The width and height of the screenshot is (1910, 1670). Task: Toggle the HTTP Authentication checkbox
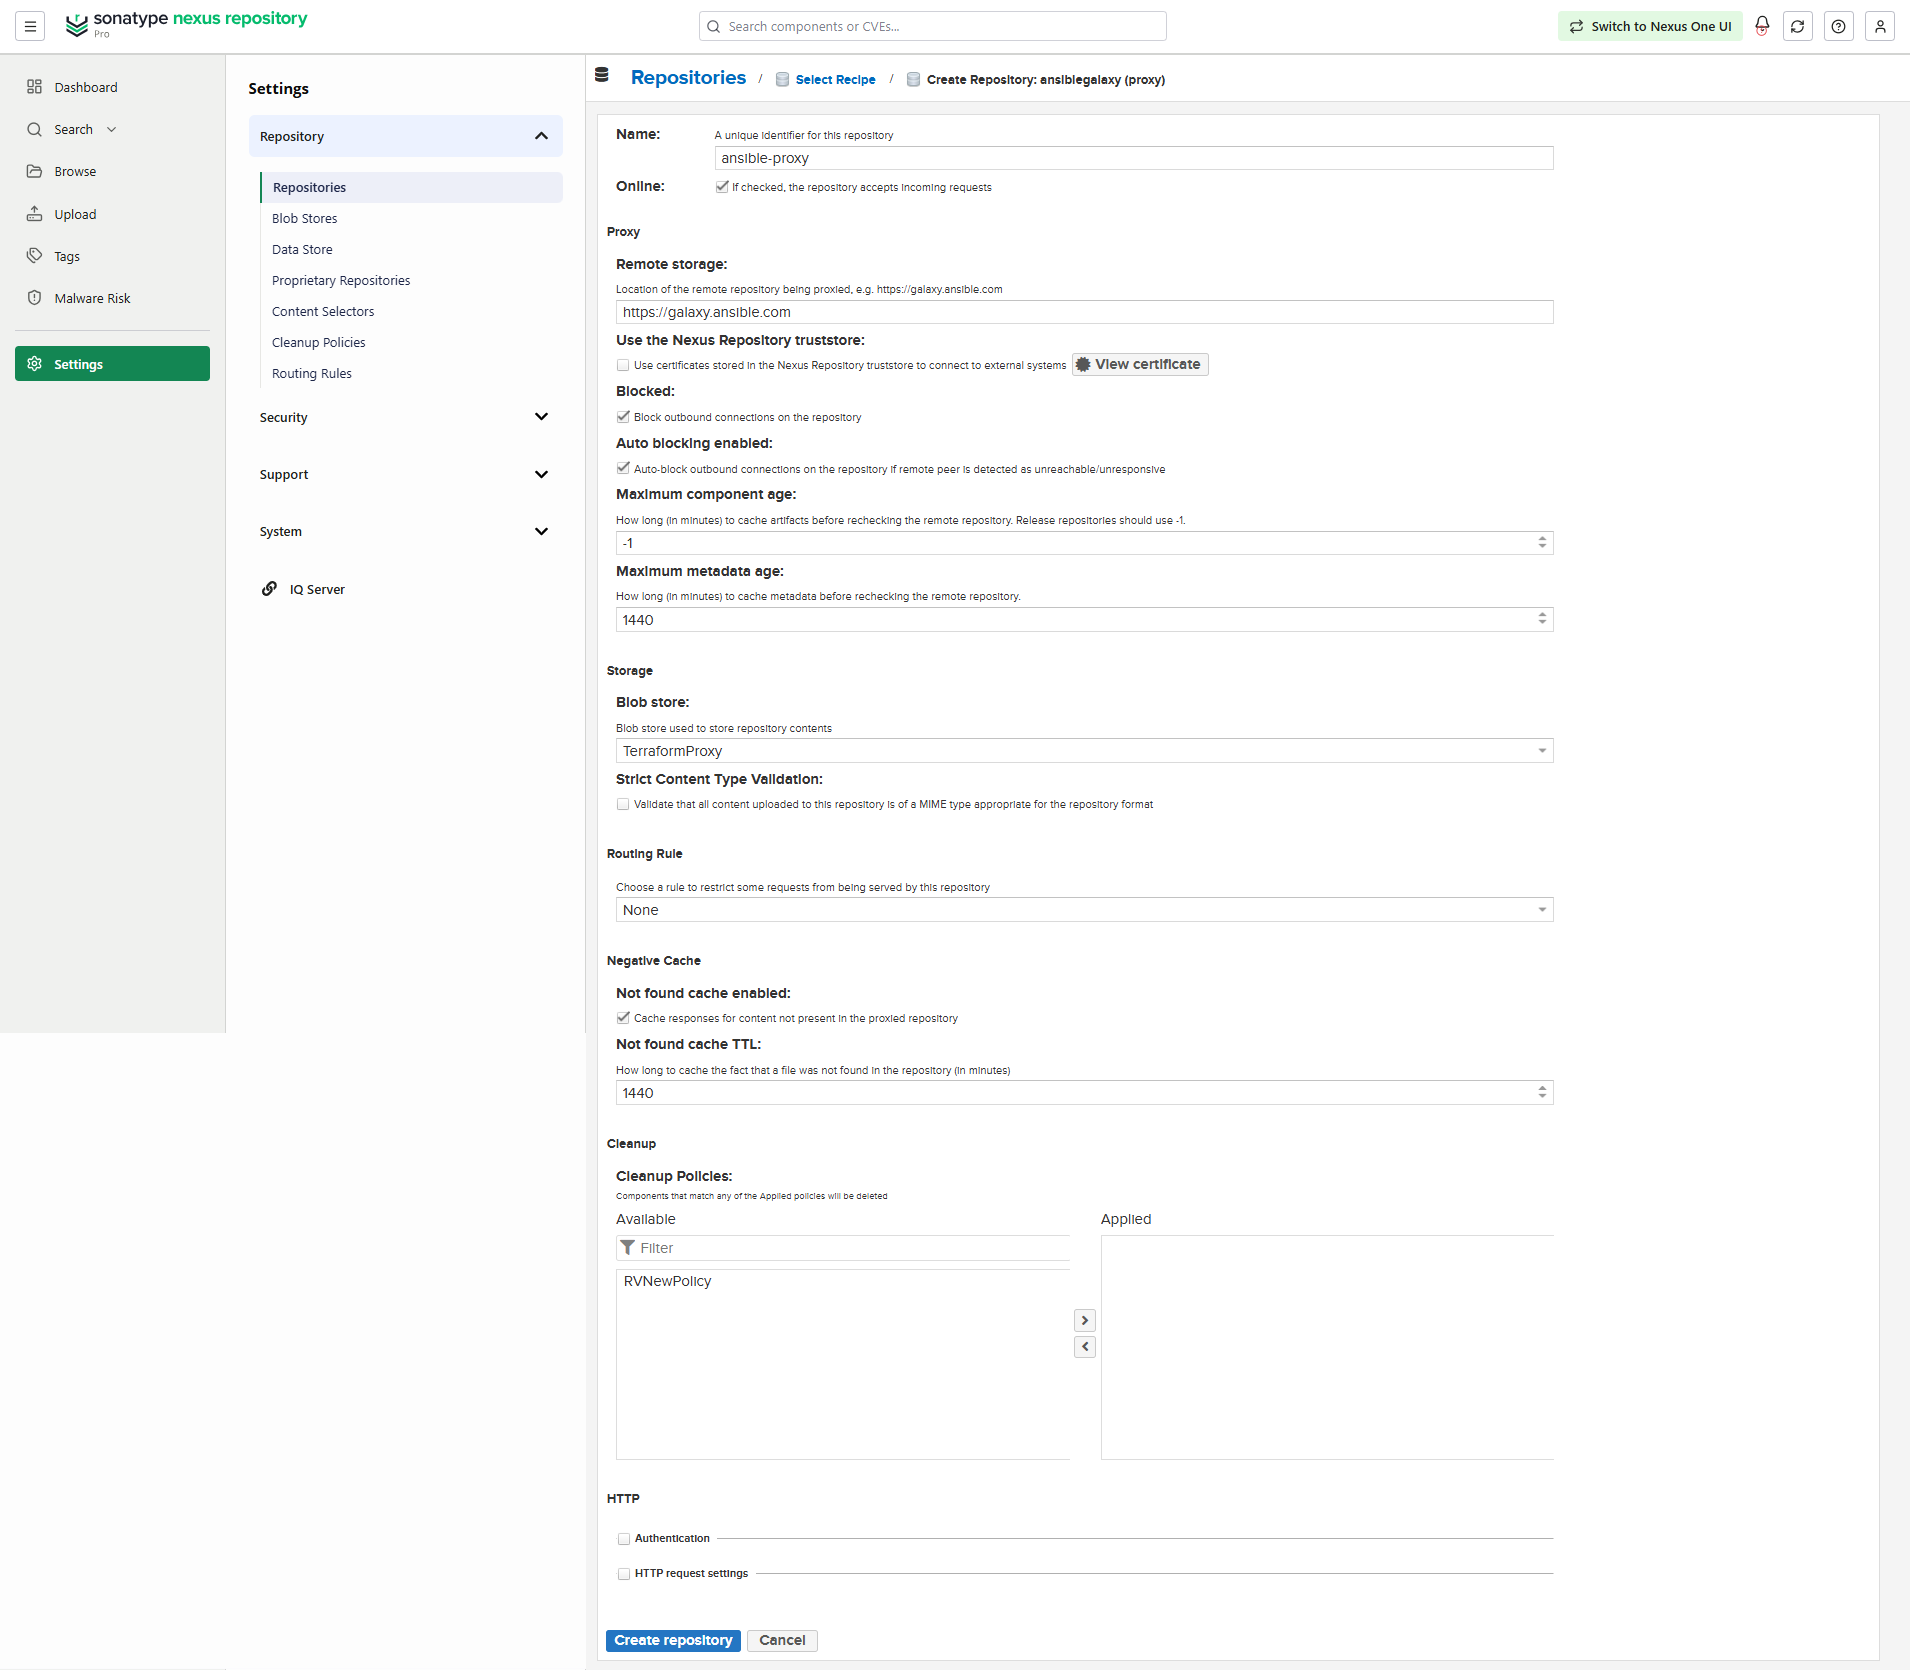[x=624, y=1539]
